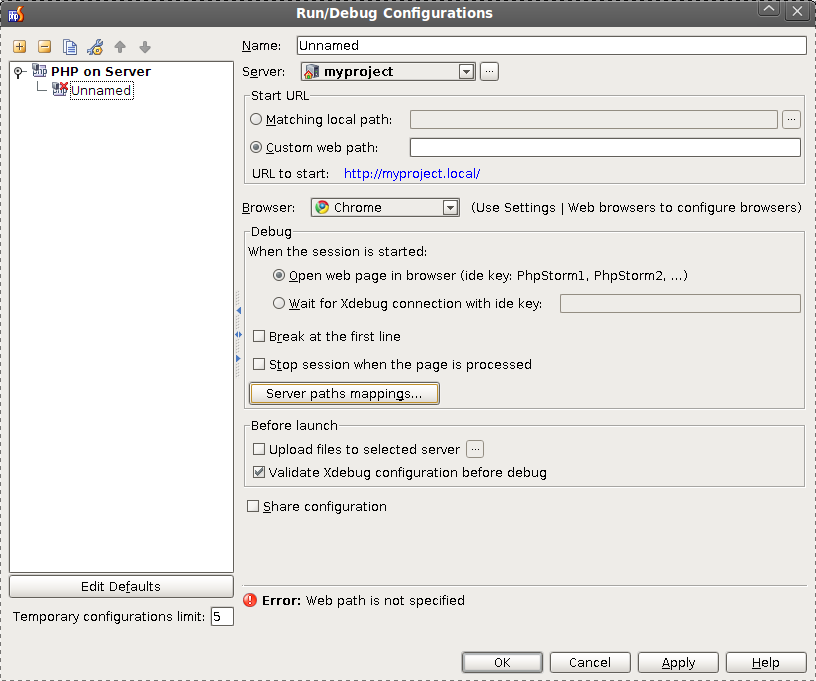Click the PhpStorm logo in the title bar
This screenshot has width=816, height=681.
point(16,14)
